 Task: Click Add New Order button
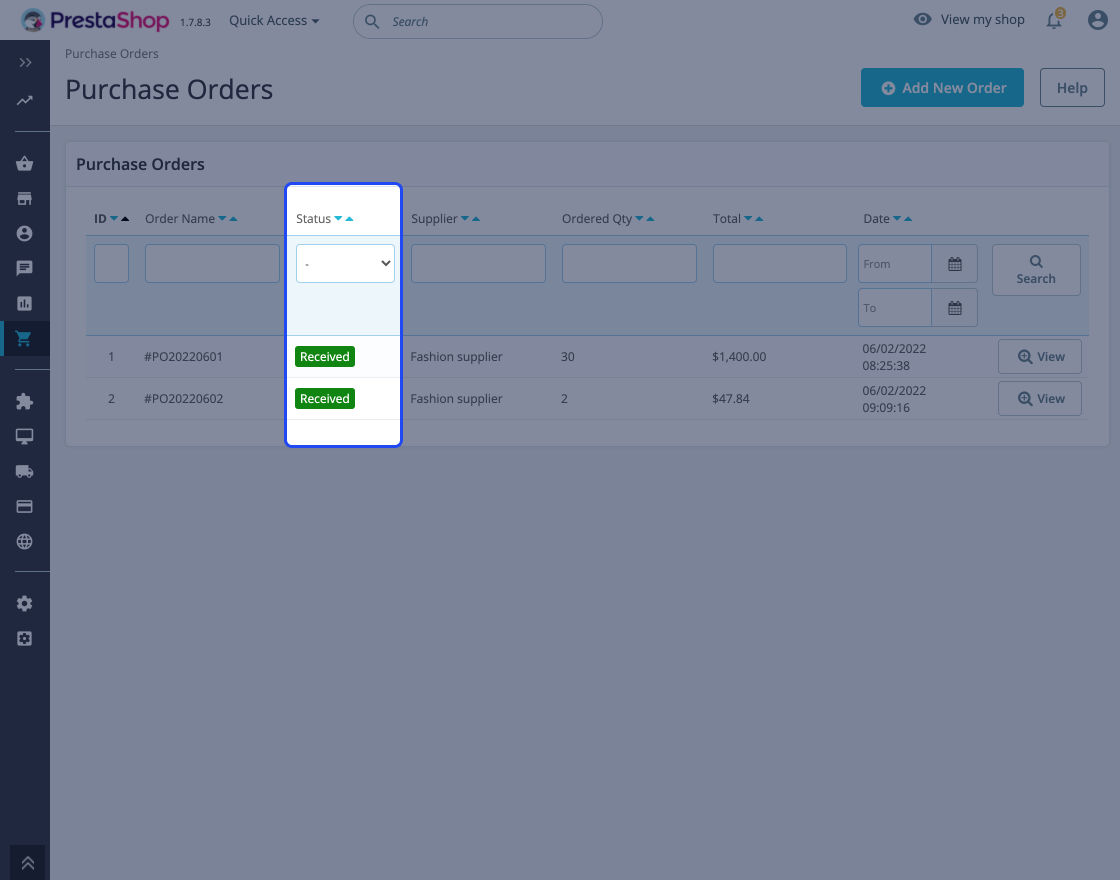tap(942, 88)
